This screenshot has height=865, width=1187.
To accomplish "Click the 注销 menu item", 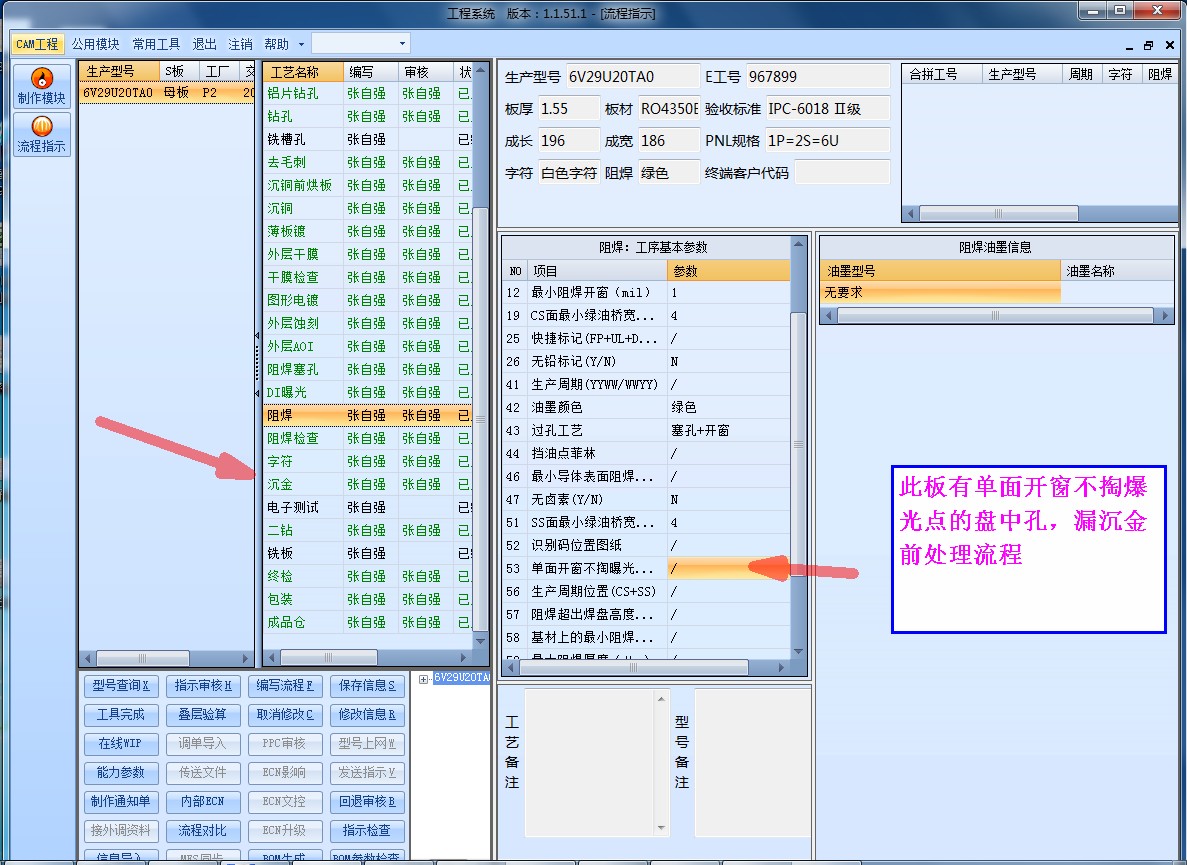I will [x=240, y=44].
